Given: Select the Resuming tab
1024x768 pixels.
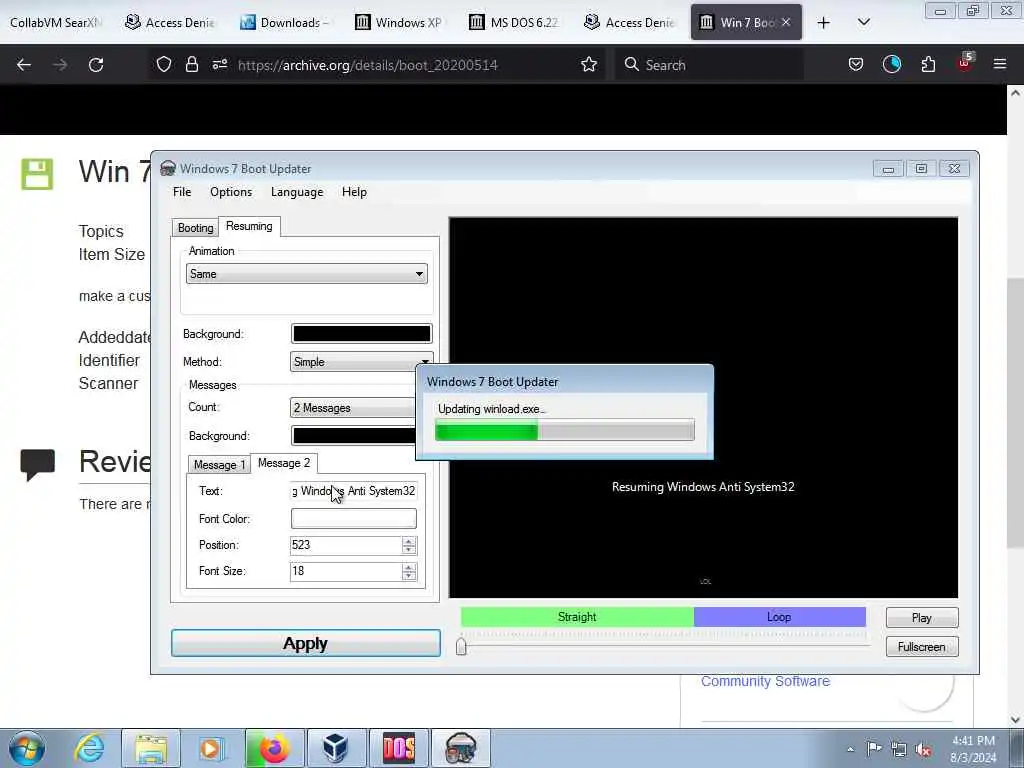Looking at the screenshot, I should (x=249, y=226).
